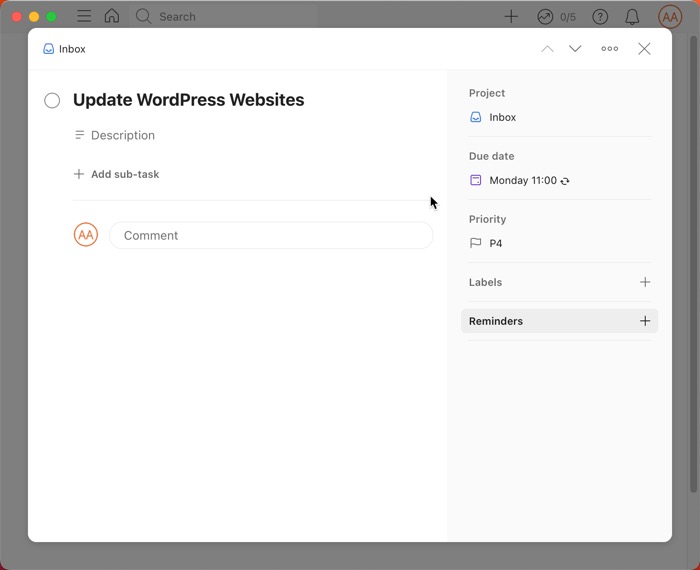Click the purple calendar due date icon
Image resolution: width=700 pixels, height=570 pixels.
point(476,180)
